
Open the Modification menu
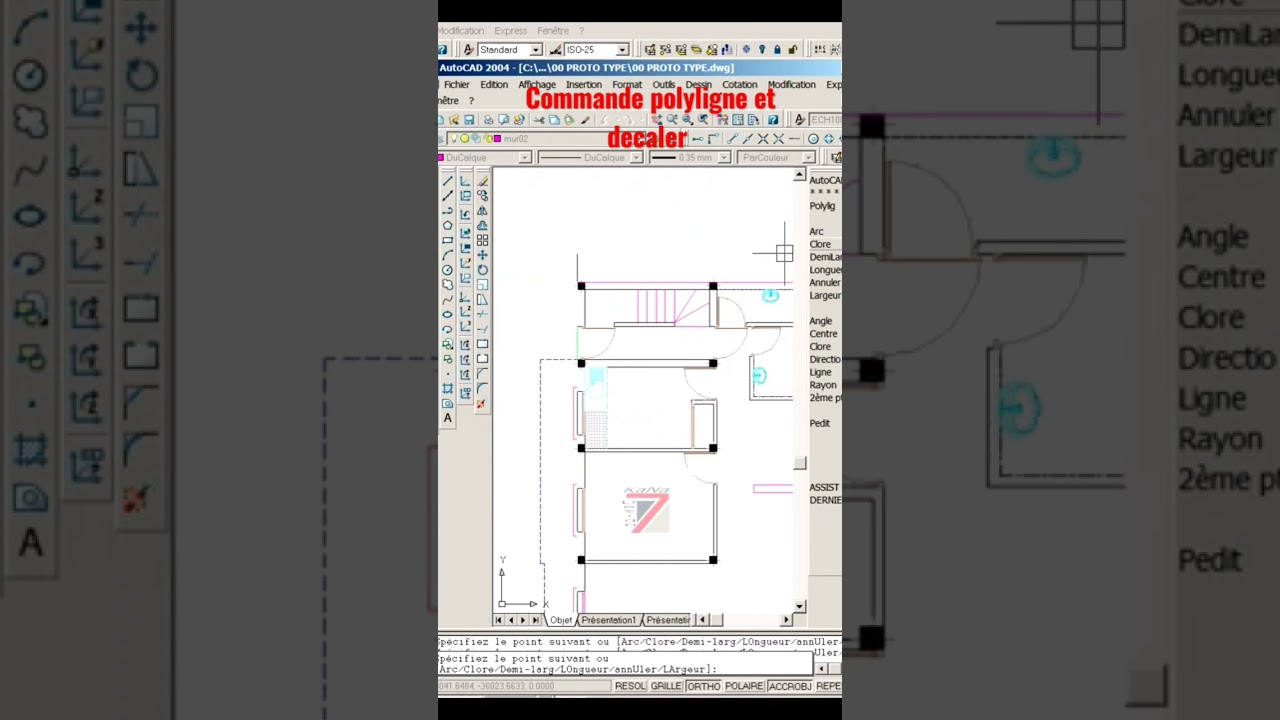[792, 85]
